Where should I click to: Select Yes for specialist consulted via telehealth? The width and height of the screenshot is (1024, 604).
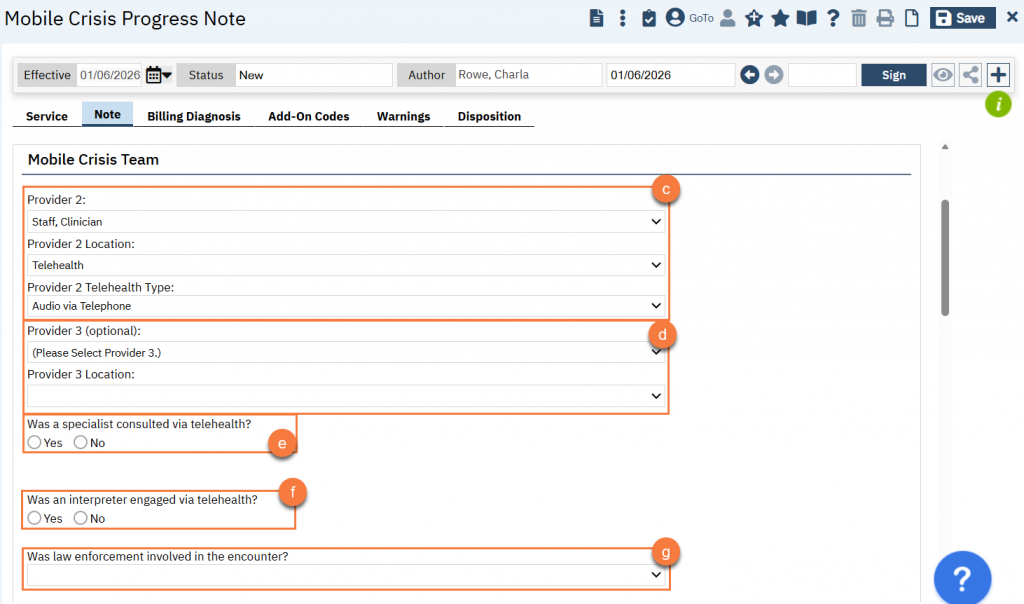(35, 442)
